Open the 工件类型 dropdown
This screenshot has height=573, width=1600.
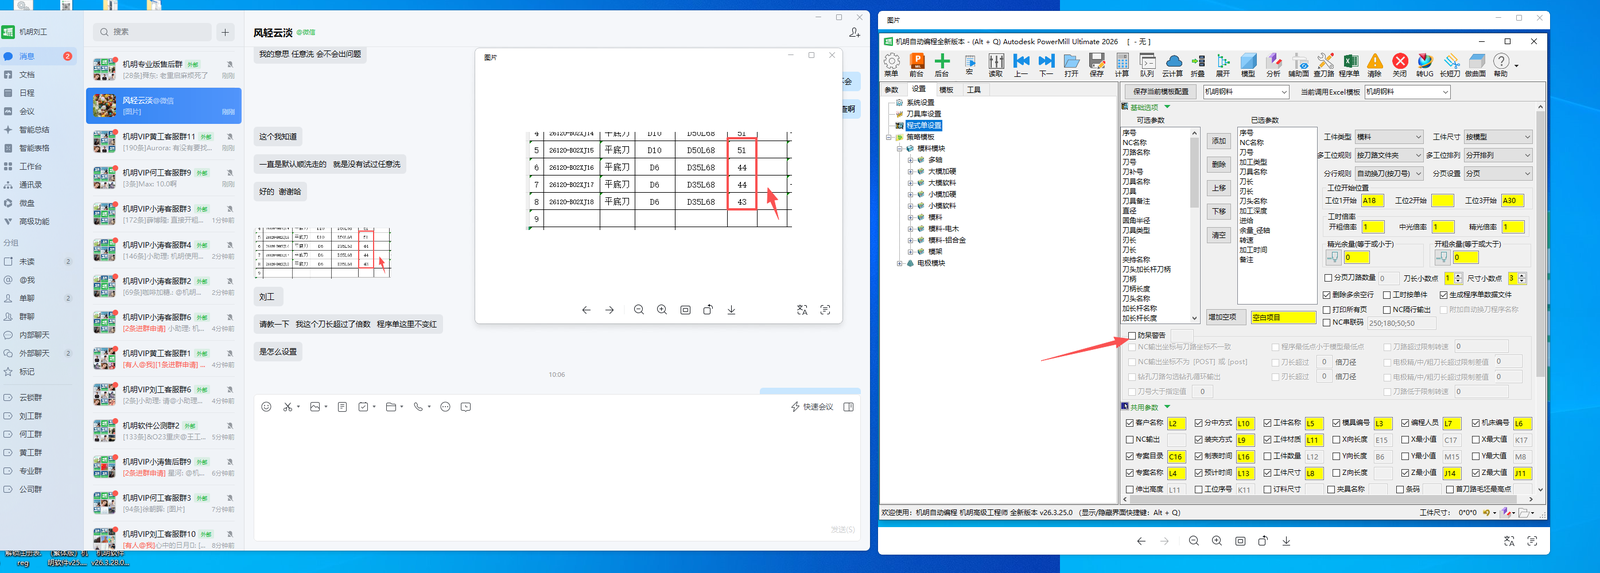click(x=1388, y=137)
